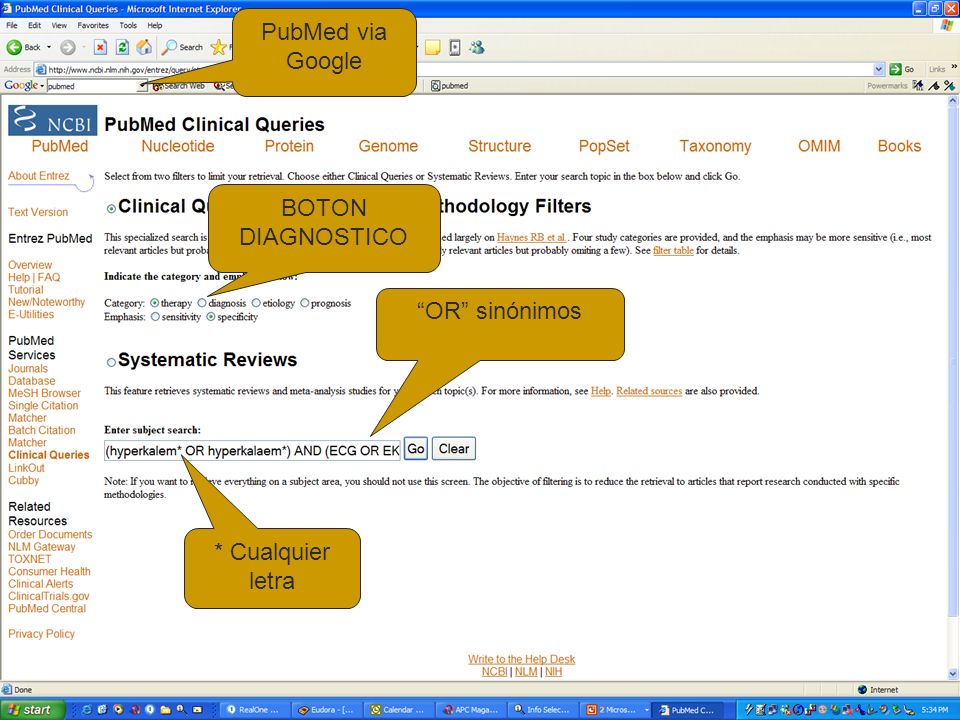Go to the Nucleotide database tab

[178, 146]
